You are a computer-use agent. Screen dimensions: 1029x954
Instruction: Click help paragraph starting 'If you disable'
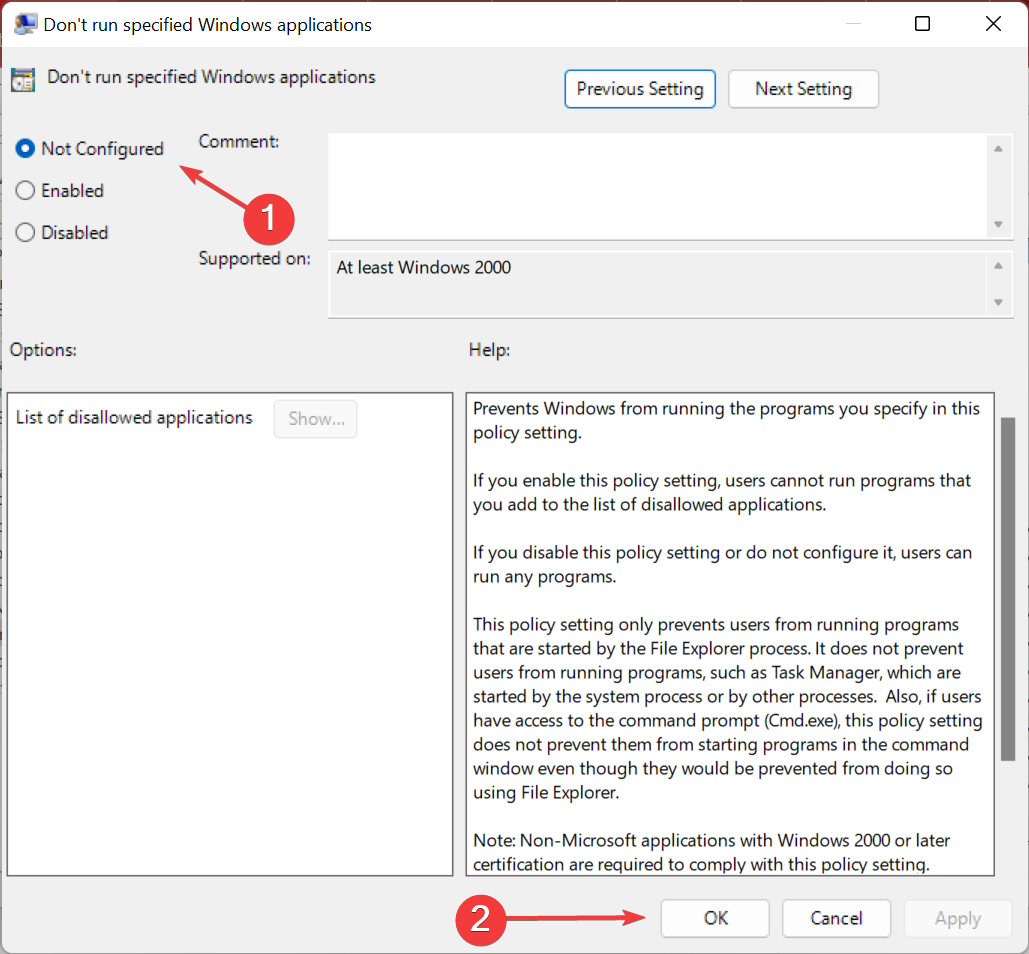(x=723, y=565)
